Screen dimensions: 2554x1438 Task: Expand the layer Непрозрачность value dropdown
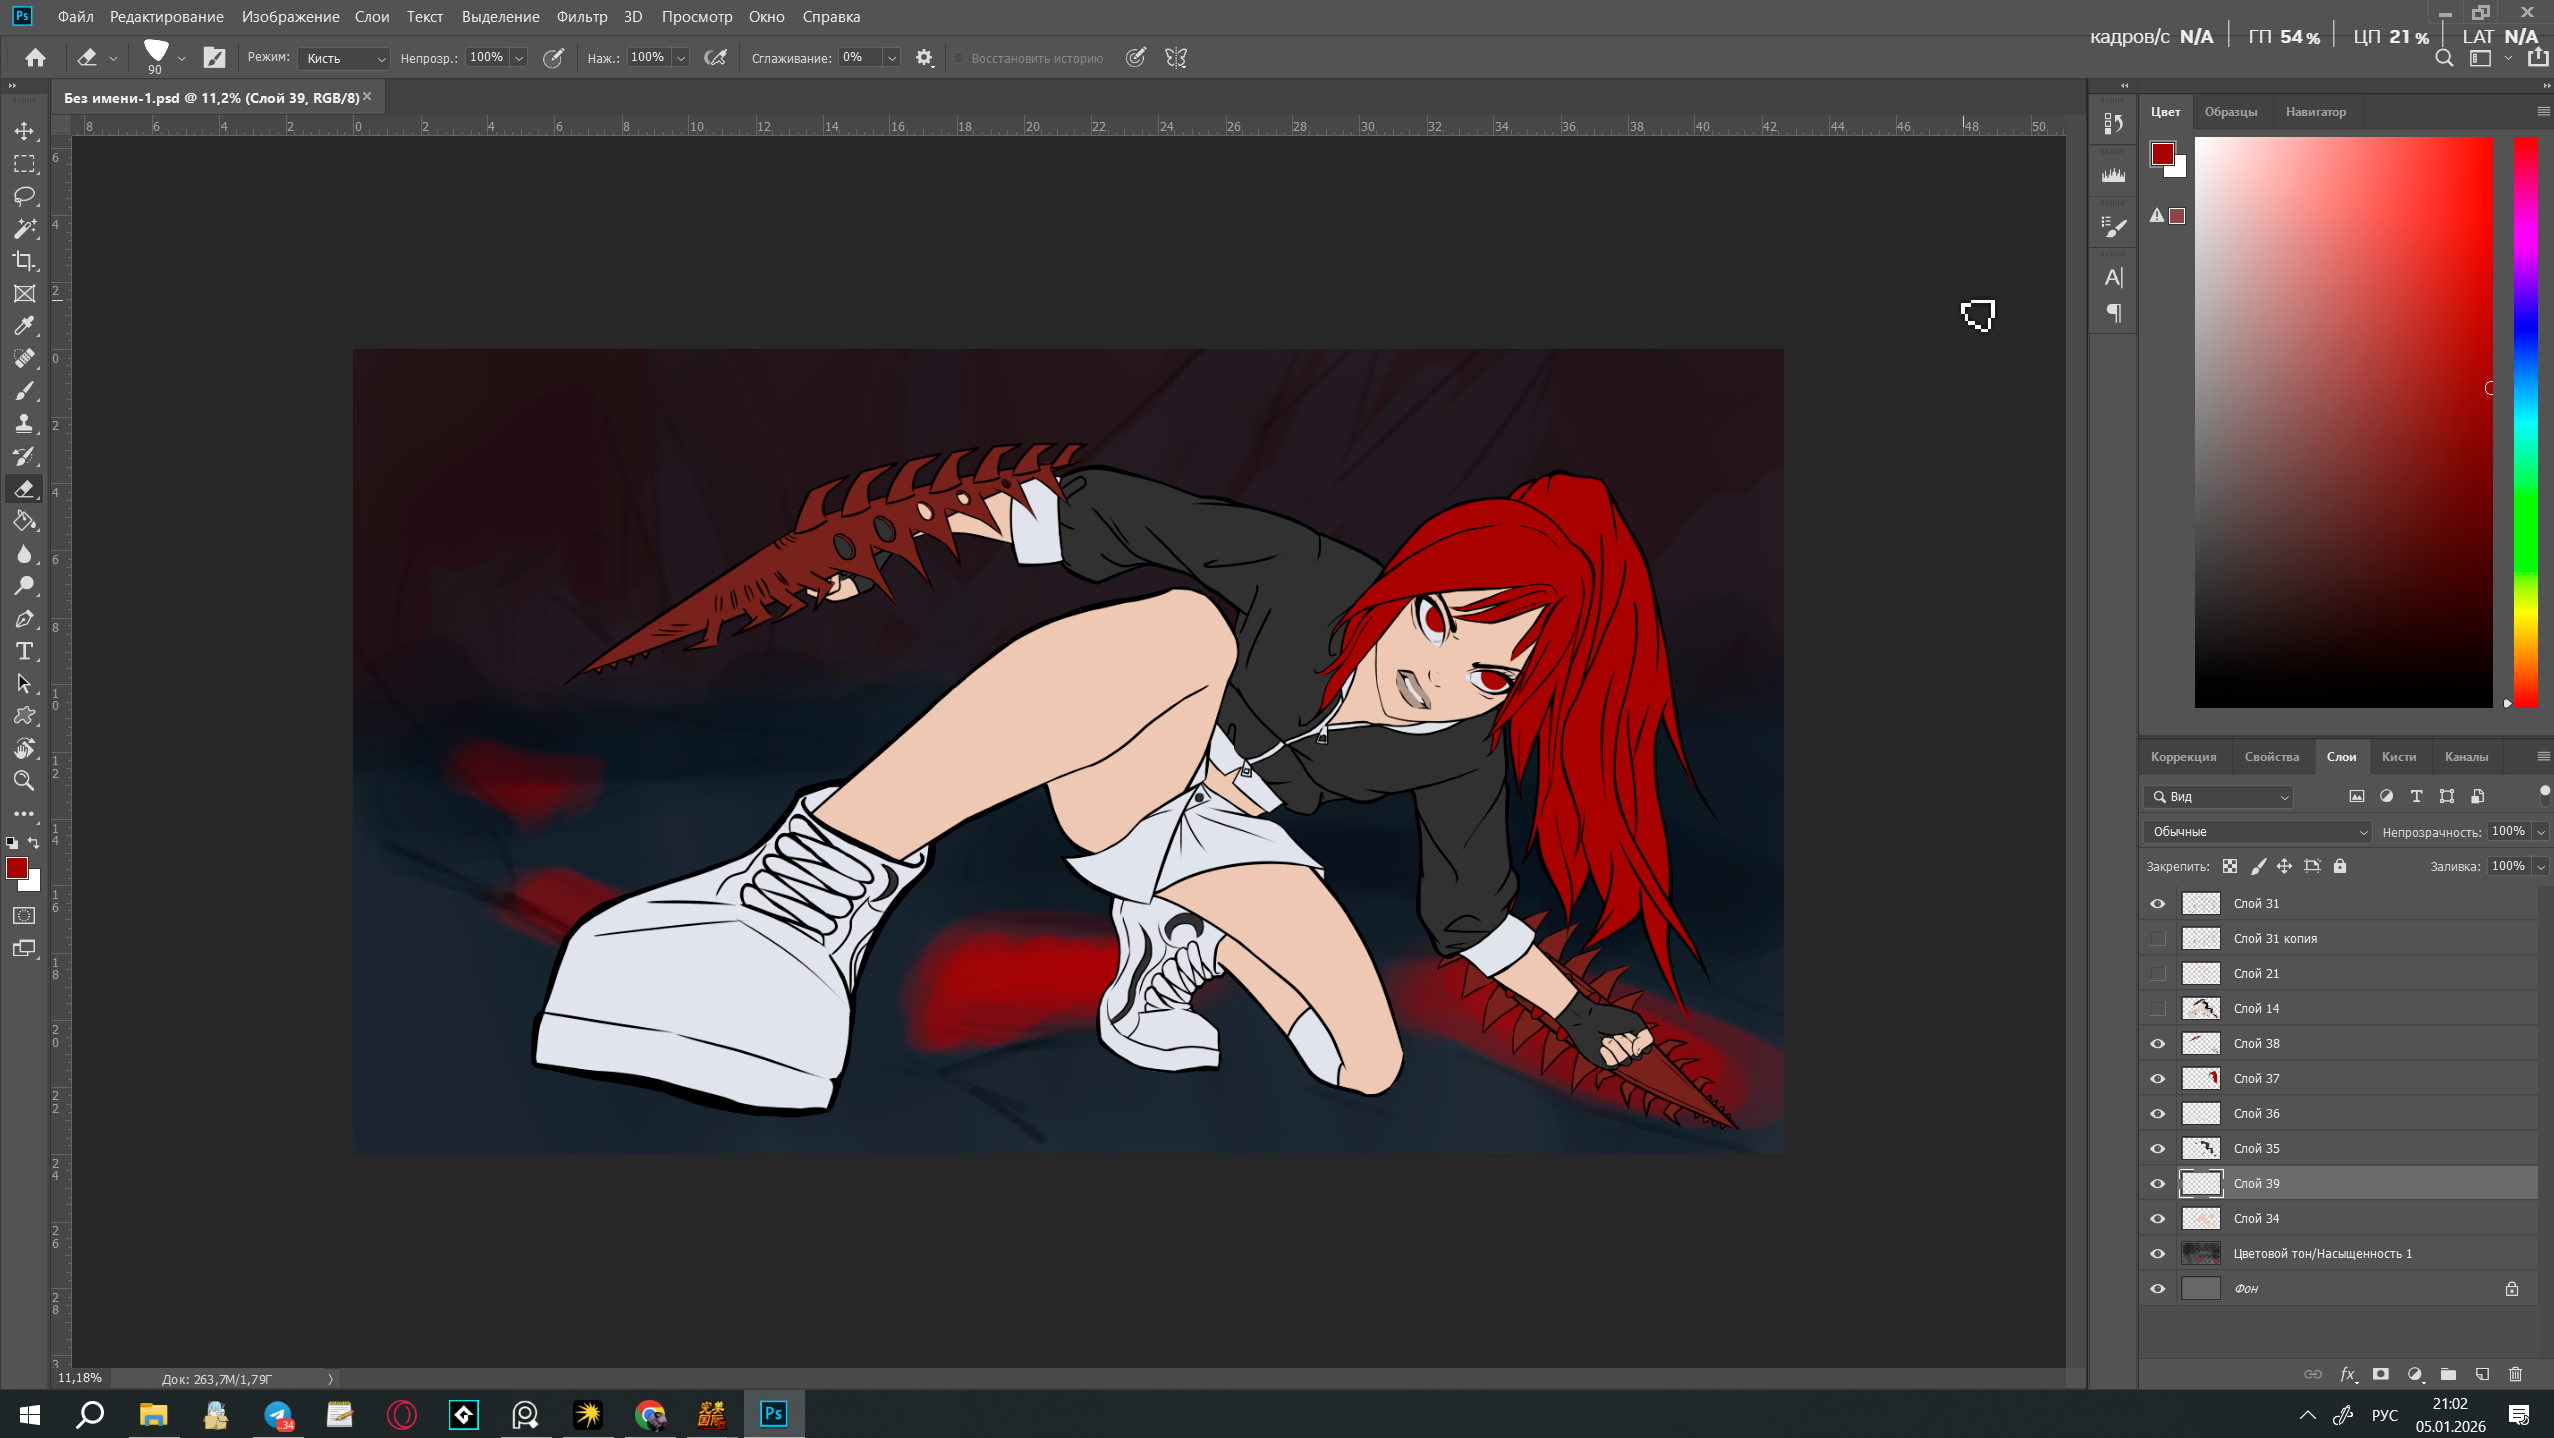pyautogui.click(x=2541, y=832)
